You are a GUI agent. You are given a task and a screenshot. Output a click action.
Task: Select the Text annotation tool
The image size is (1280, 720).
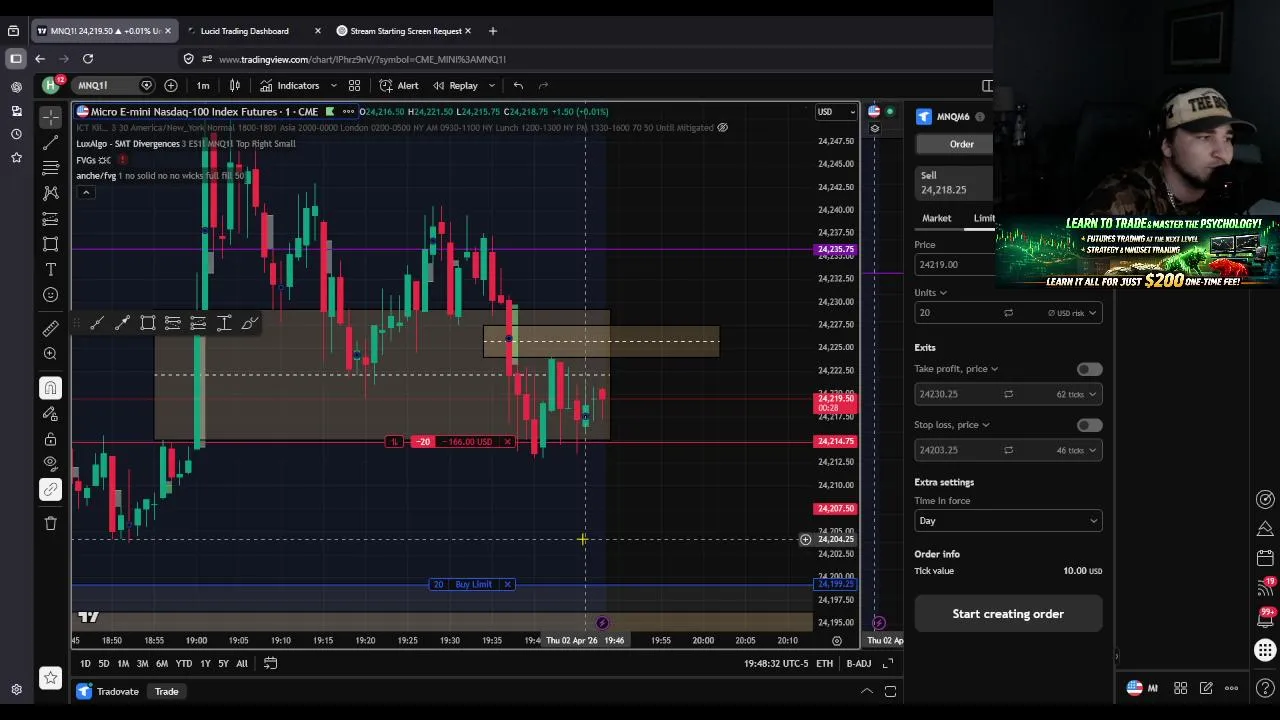51,269
